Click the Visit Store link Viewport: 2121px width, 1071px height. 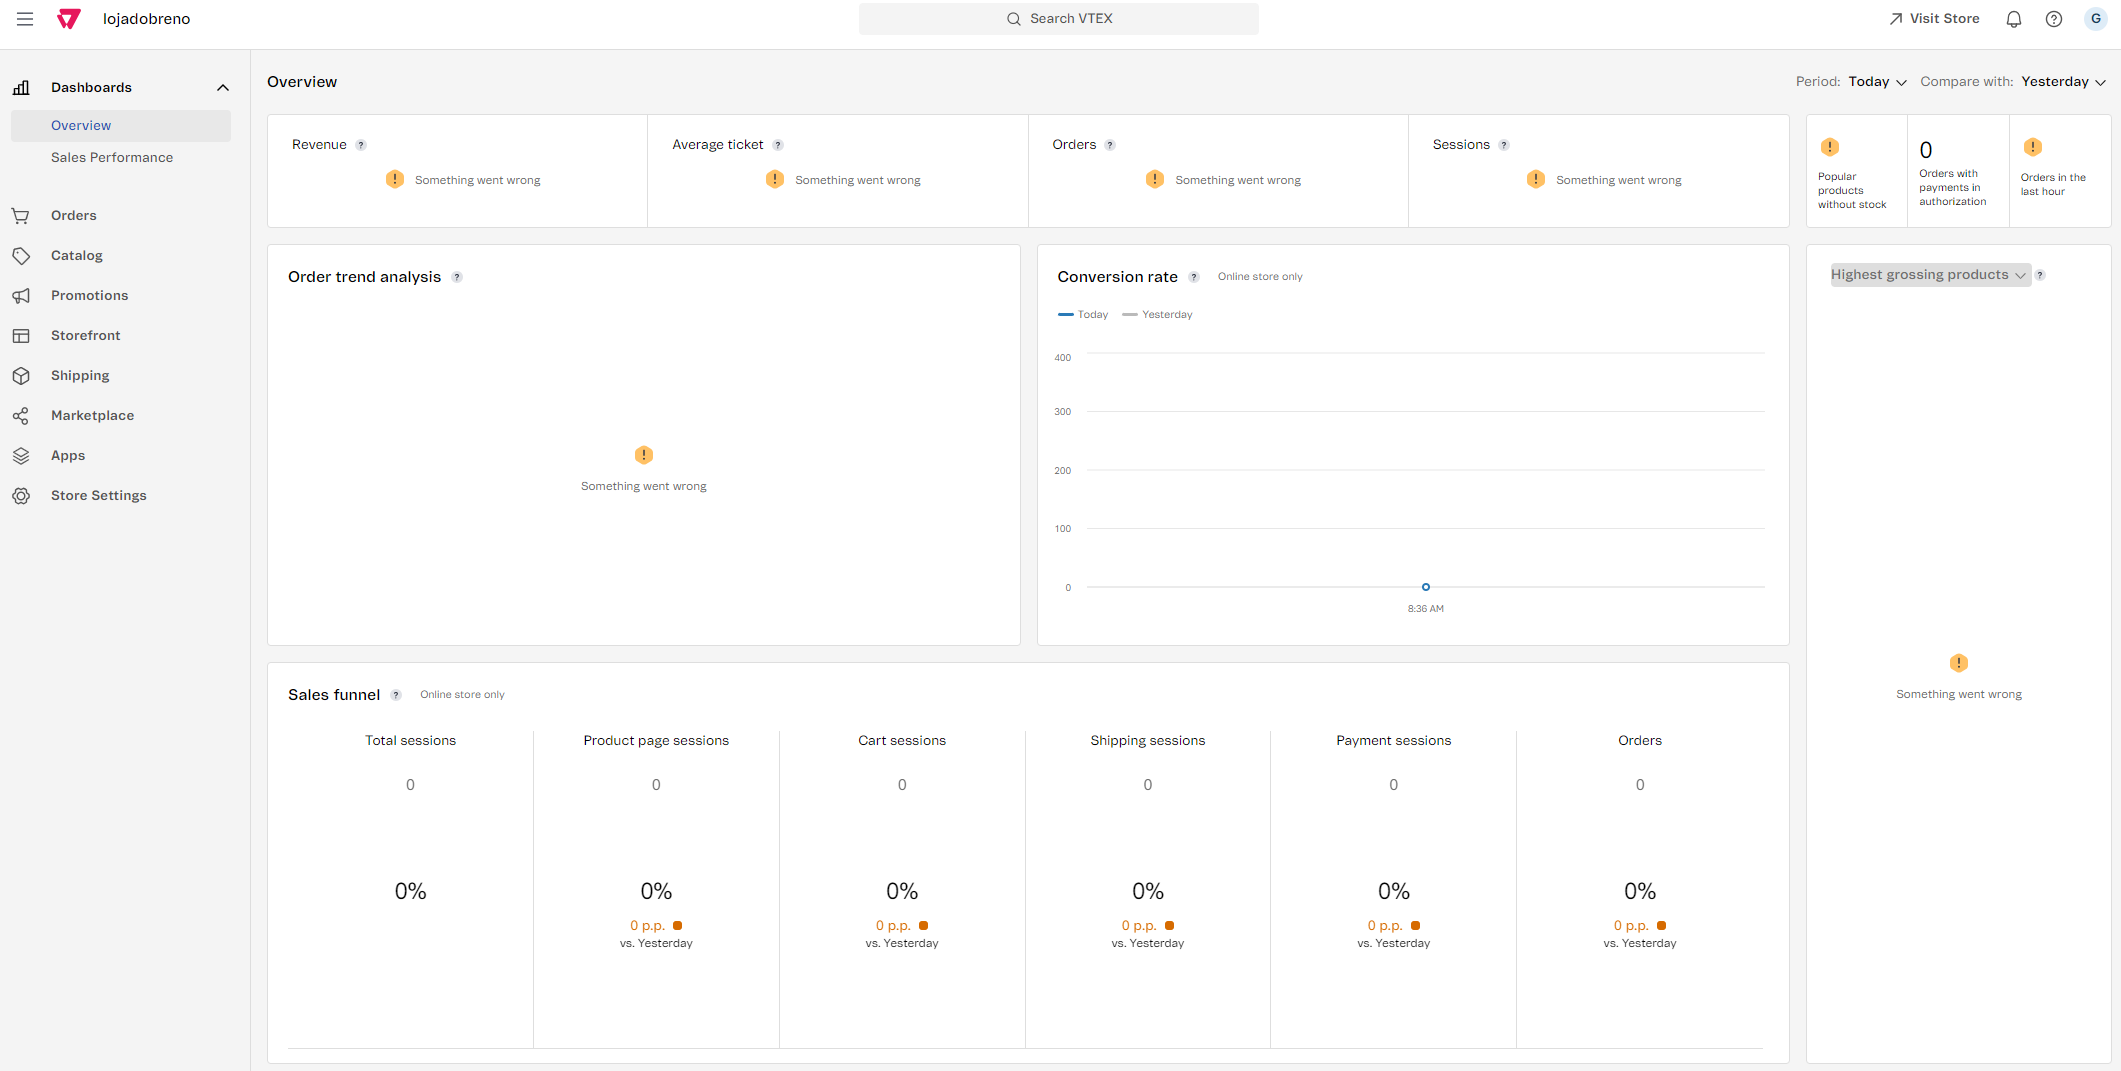tap(1934, 19)
